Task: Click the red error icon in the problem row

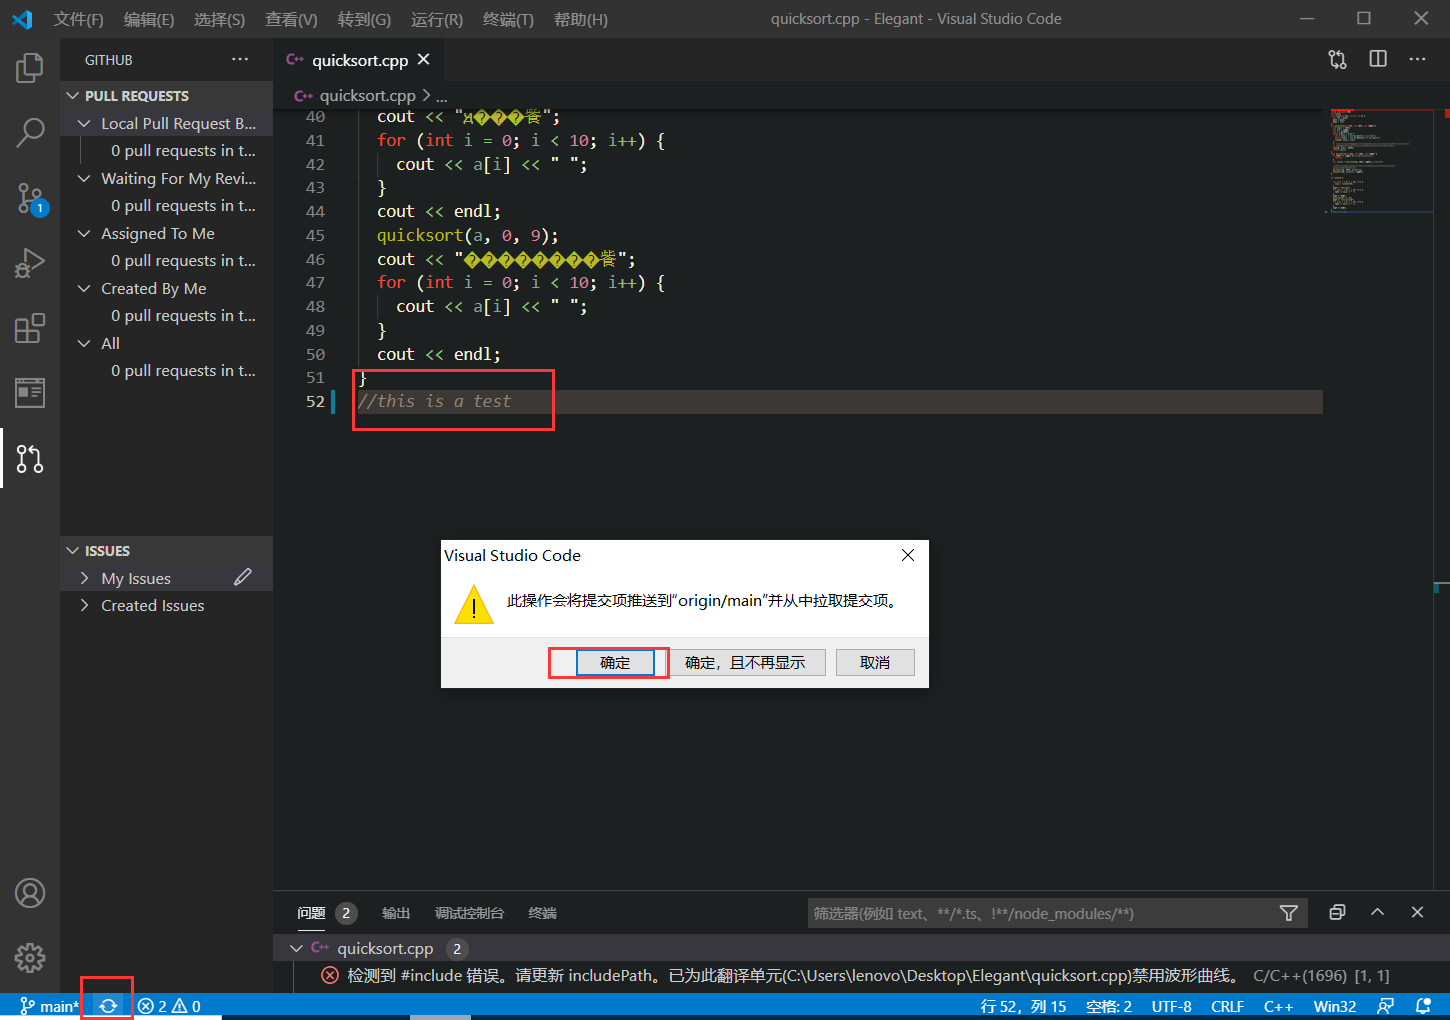Action: tap(329, 975)
